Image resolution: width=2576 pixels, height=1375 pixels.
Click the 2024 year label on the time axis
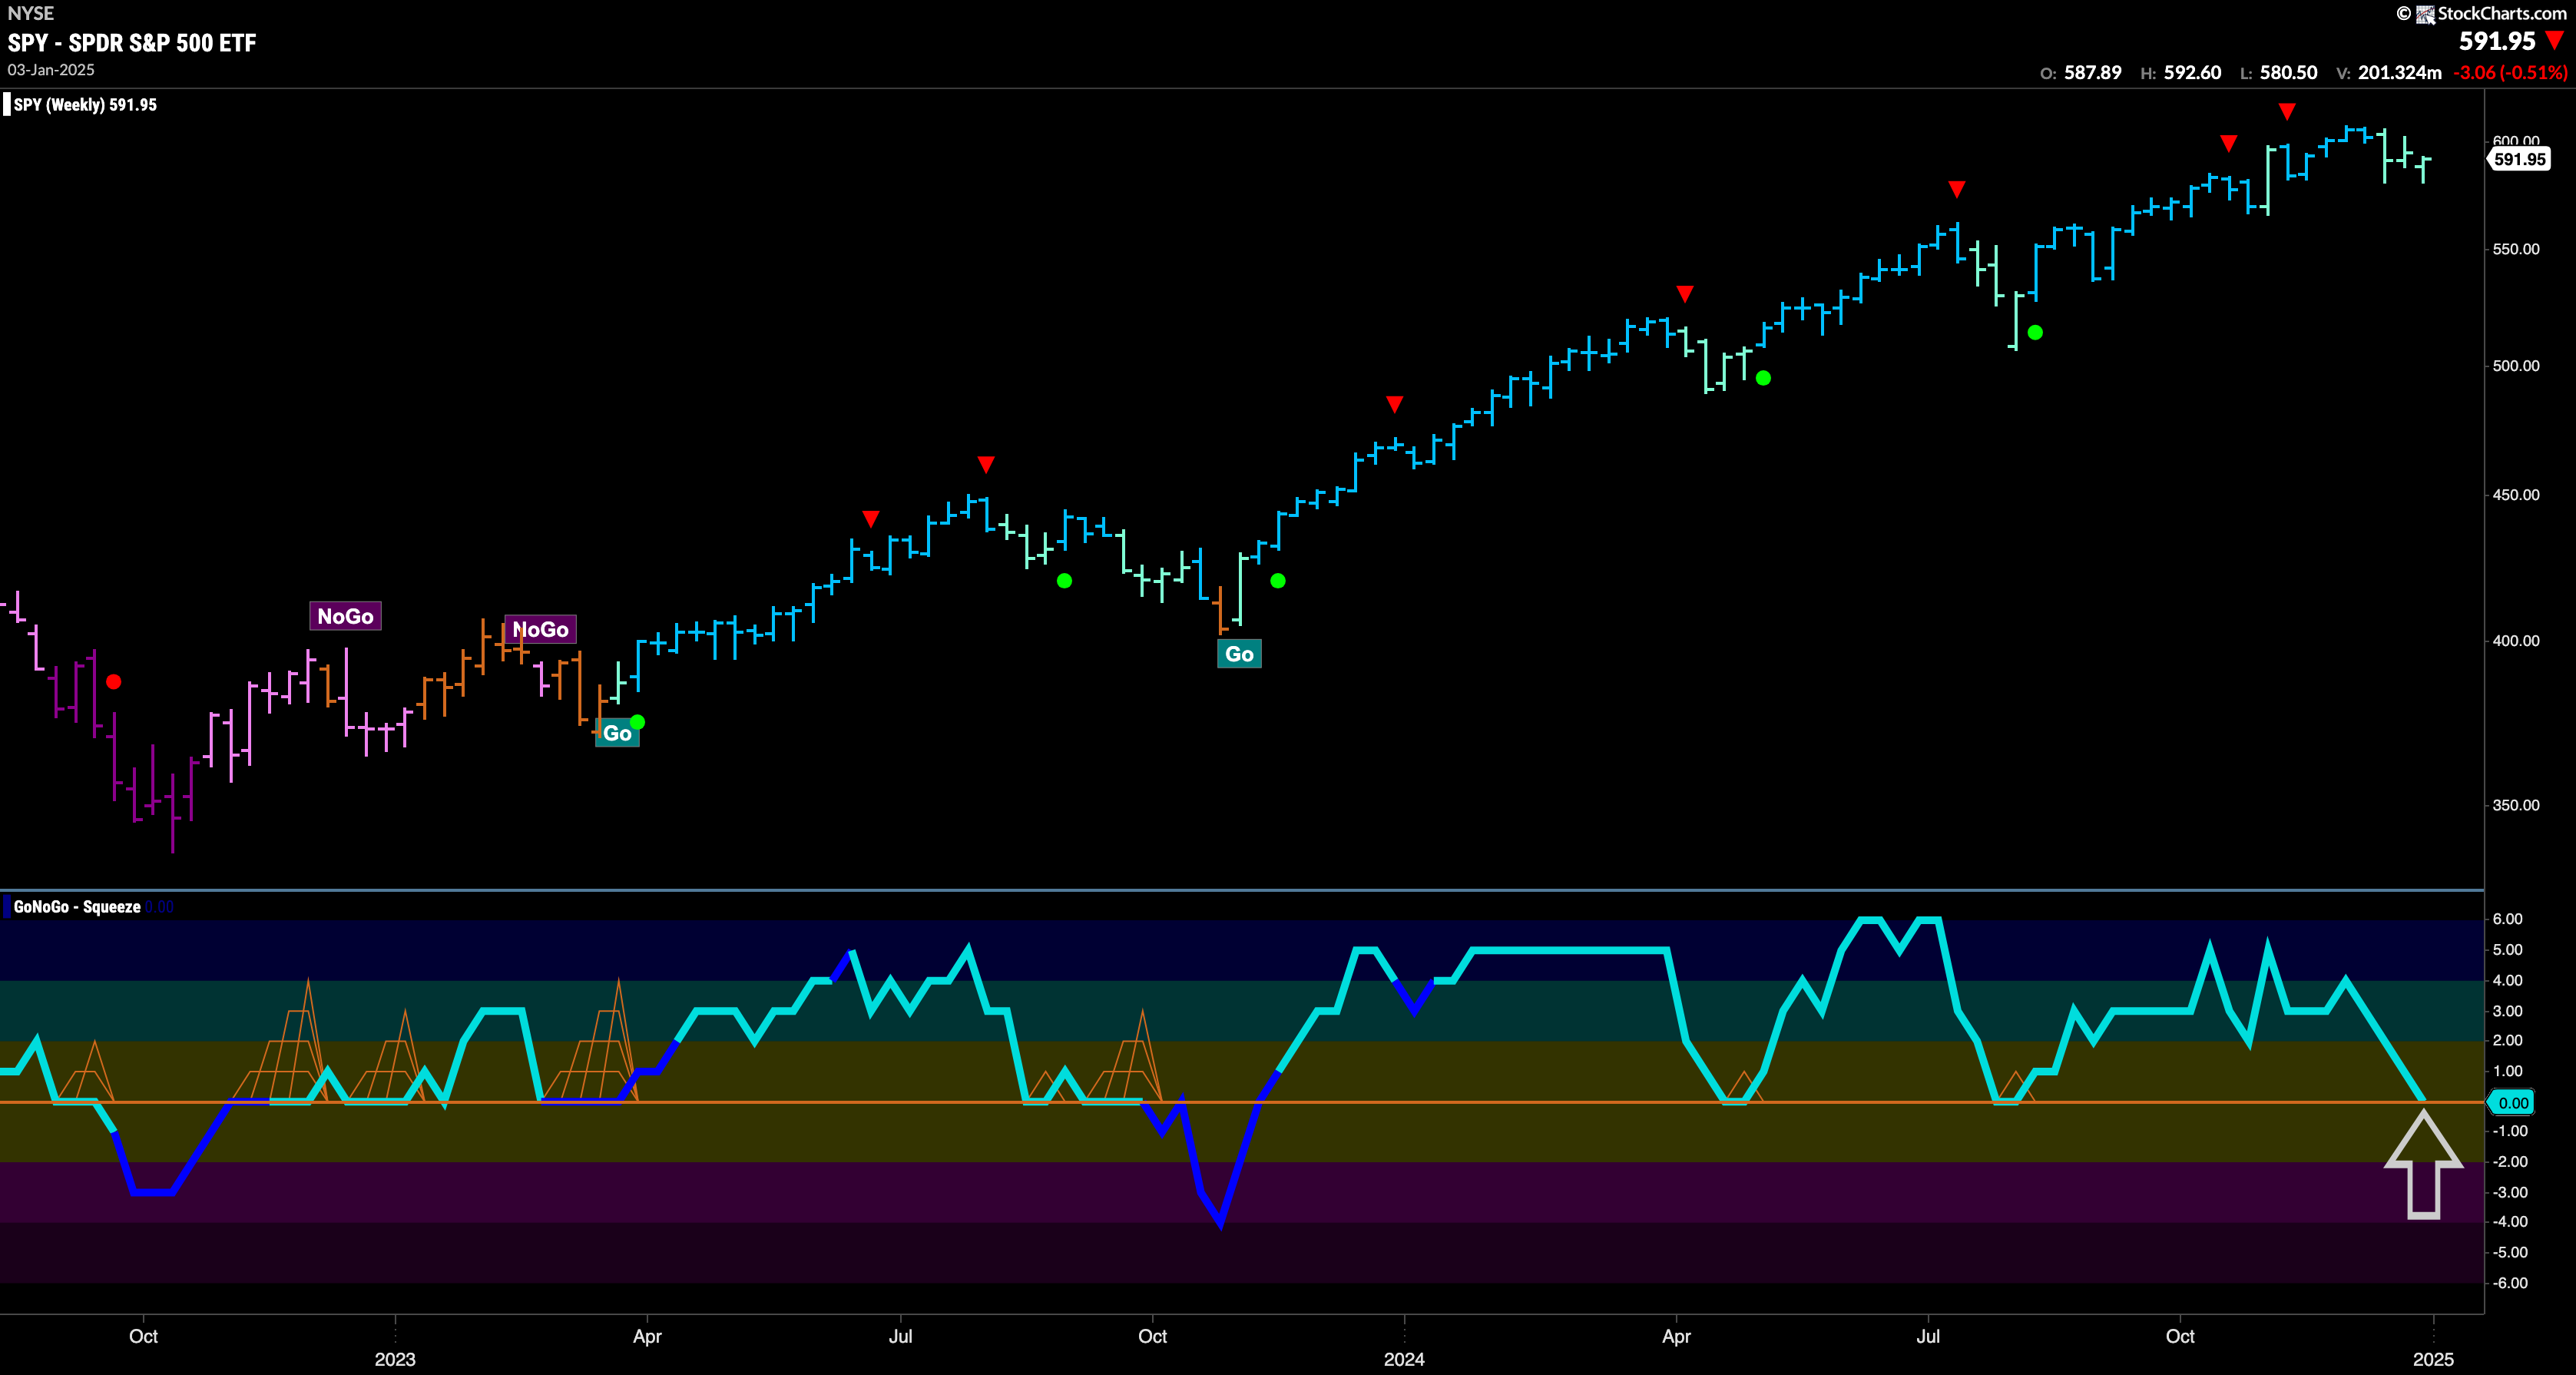(1404, 1359)
